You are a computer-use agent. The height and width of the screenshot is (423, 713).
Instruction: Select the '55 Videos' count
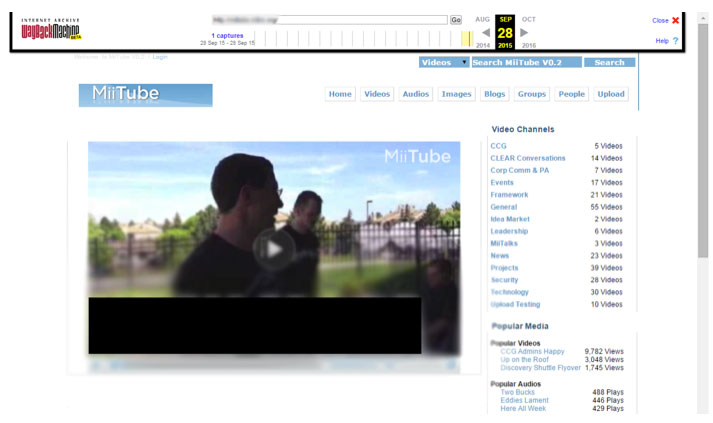(x=606, y=207)
